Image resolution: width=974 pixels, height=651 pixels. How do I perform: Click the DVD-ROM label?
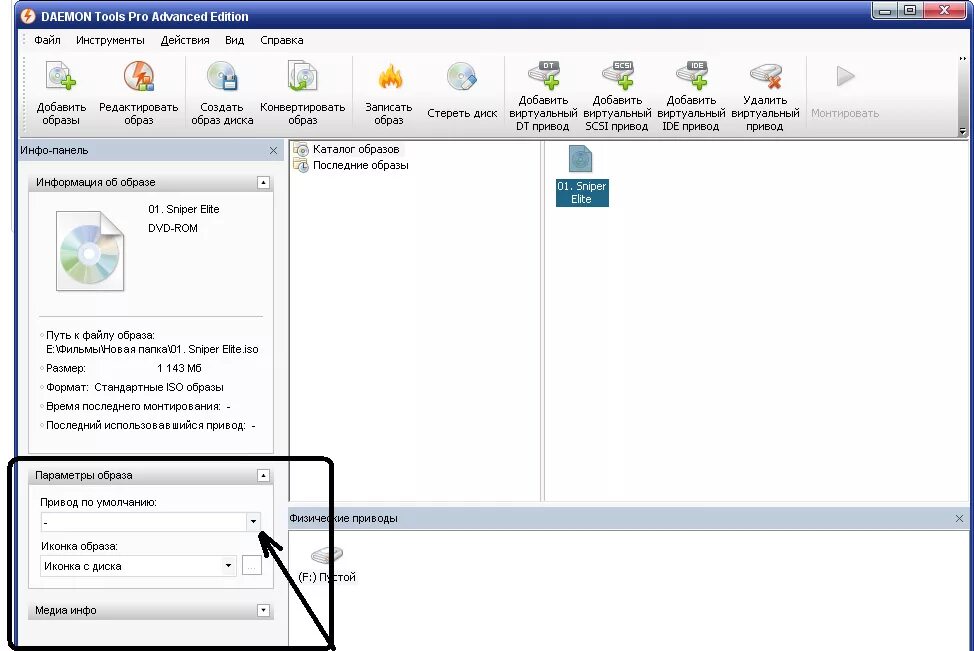[173, 228]
